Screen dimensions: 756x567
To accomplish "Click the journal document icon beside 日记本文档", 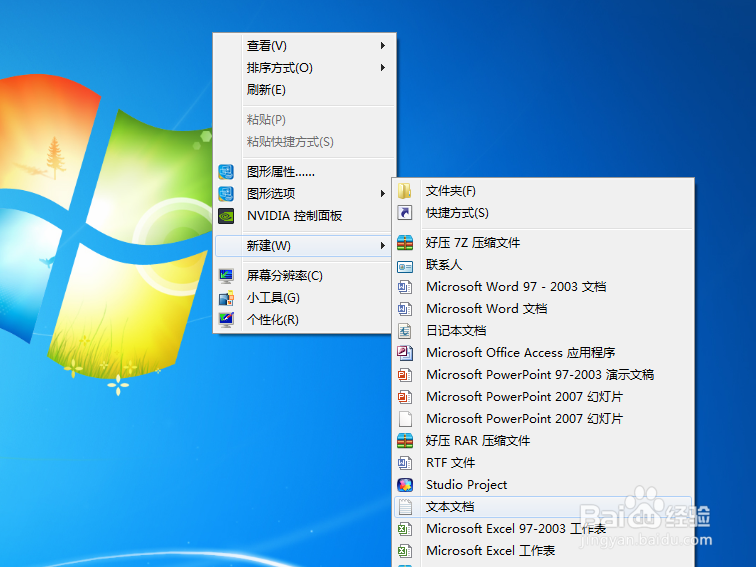I will (405, 331).
